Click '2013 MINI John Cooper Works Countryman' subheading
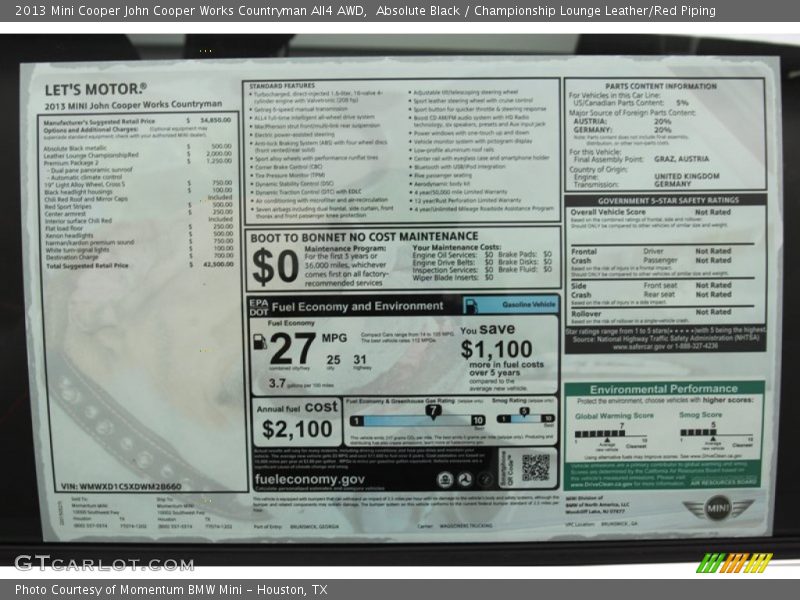800x600 pixels. click(x=133, y=105)
